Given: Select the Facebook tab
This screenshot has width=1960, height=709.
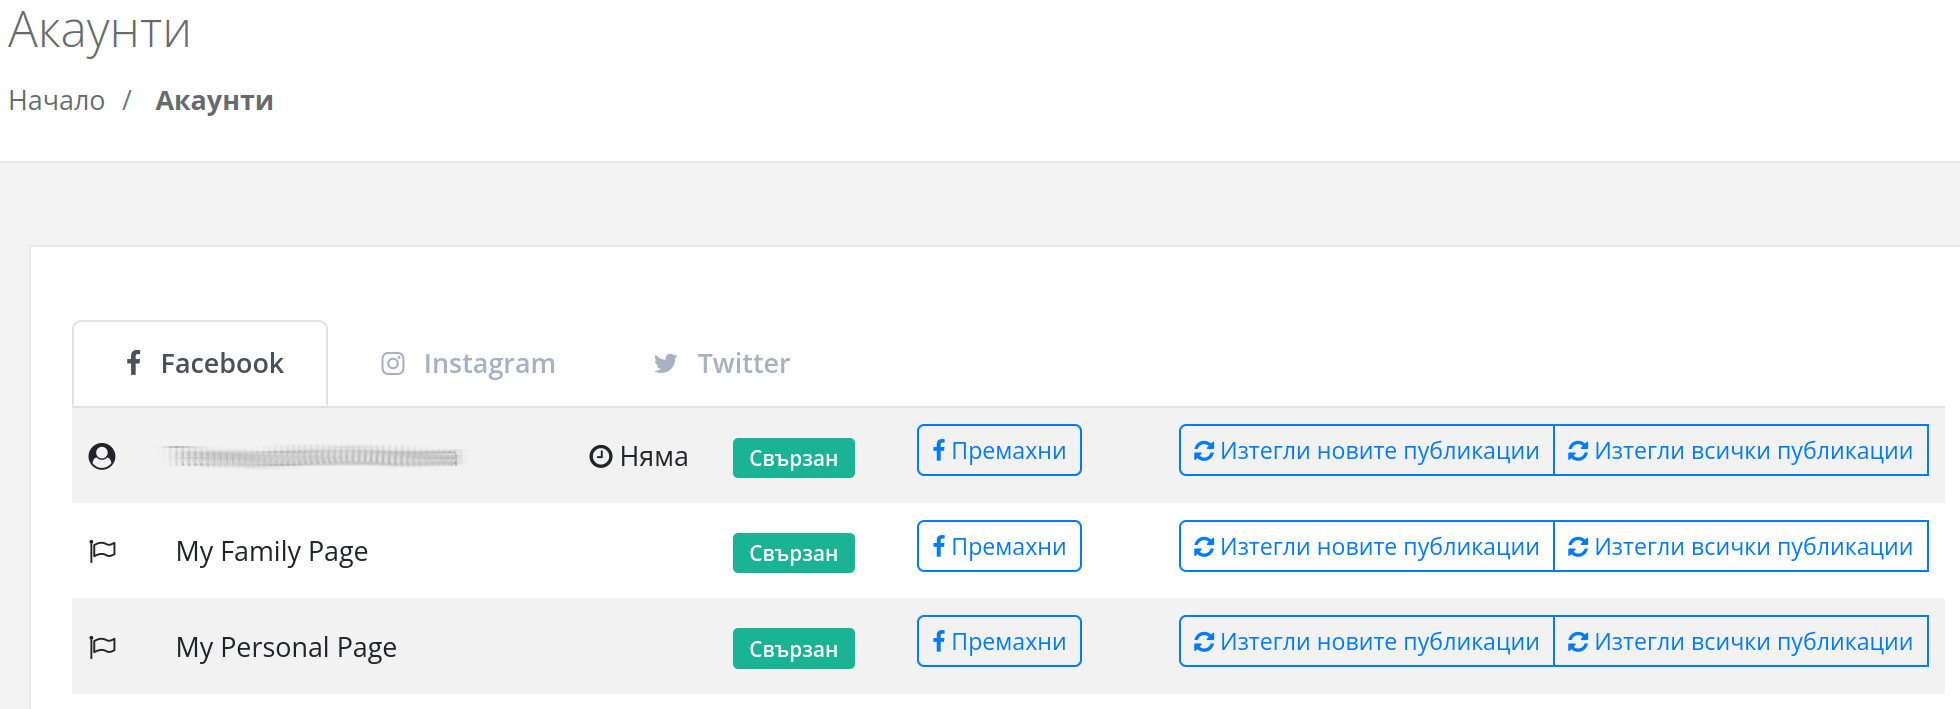Looking at the screenshot, I should click(200, 363).
